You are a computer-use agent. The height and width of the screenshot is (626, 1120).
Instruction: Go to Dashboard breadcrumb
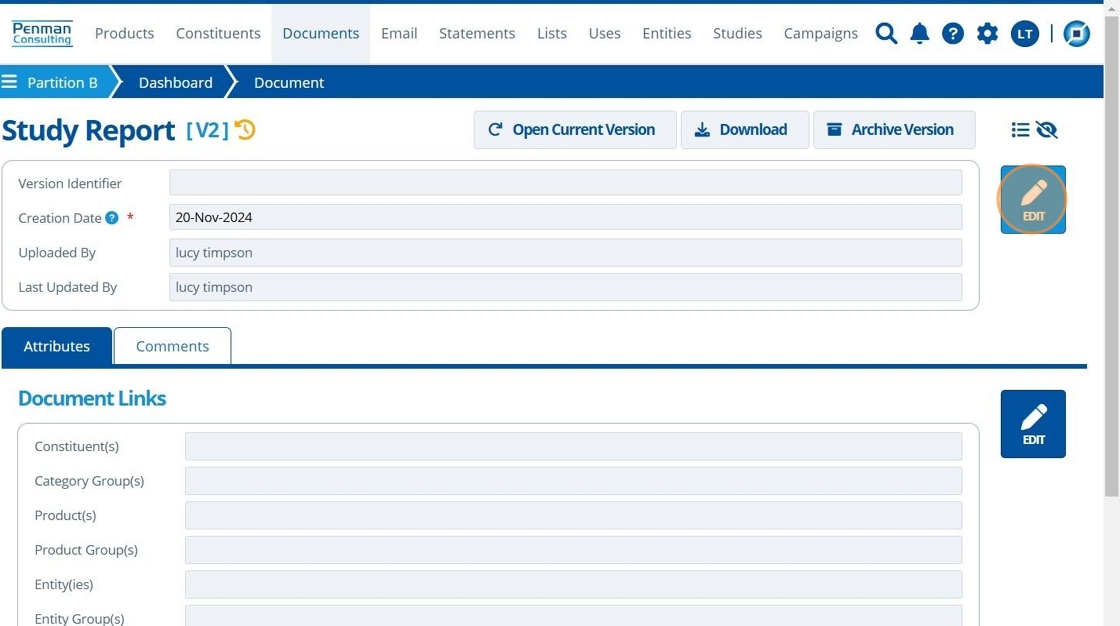(175, 82)
